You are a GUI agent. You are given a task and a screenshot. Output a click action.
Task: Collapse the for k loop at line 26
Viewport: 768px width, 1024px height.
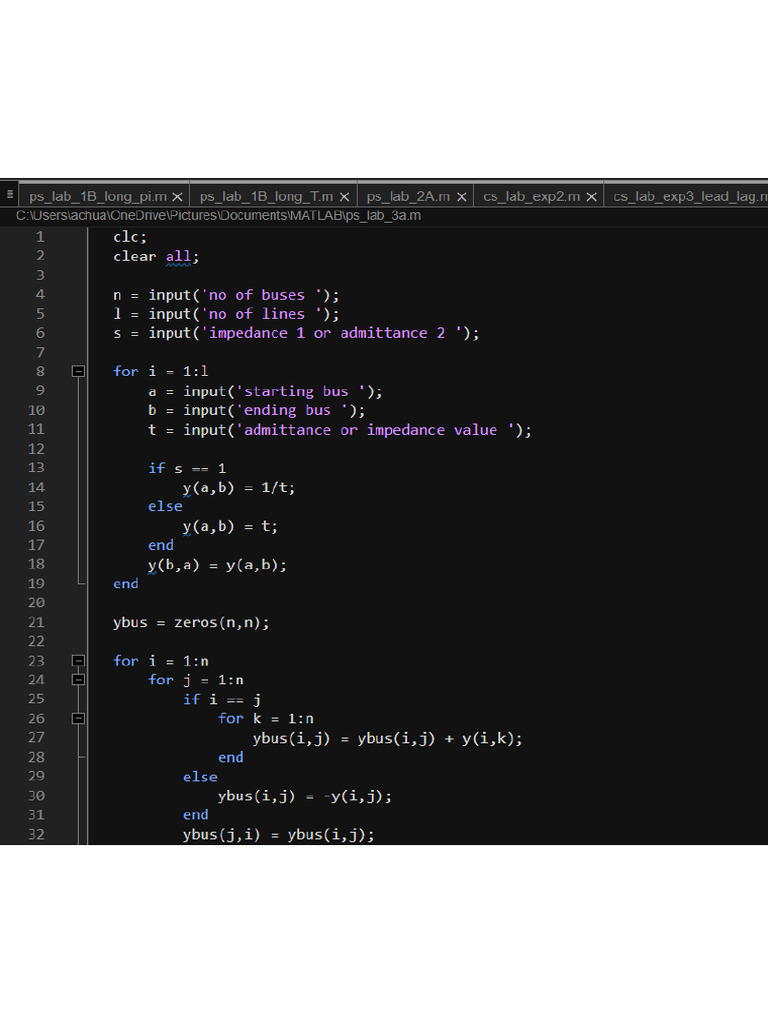78,719
